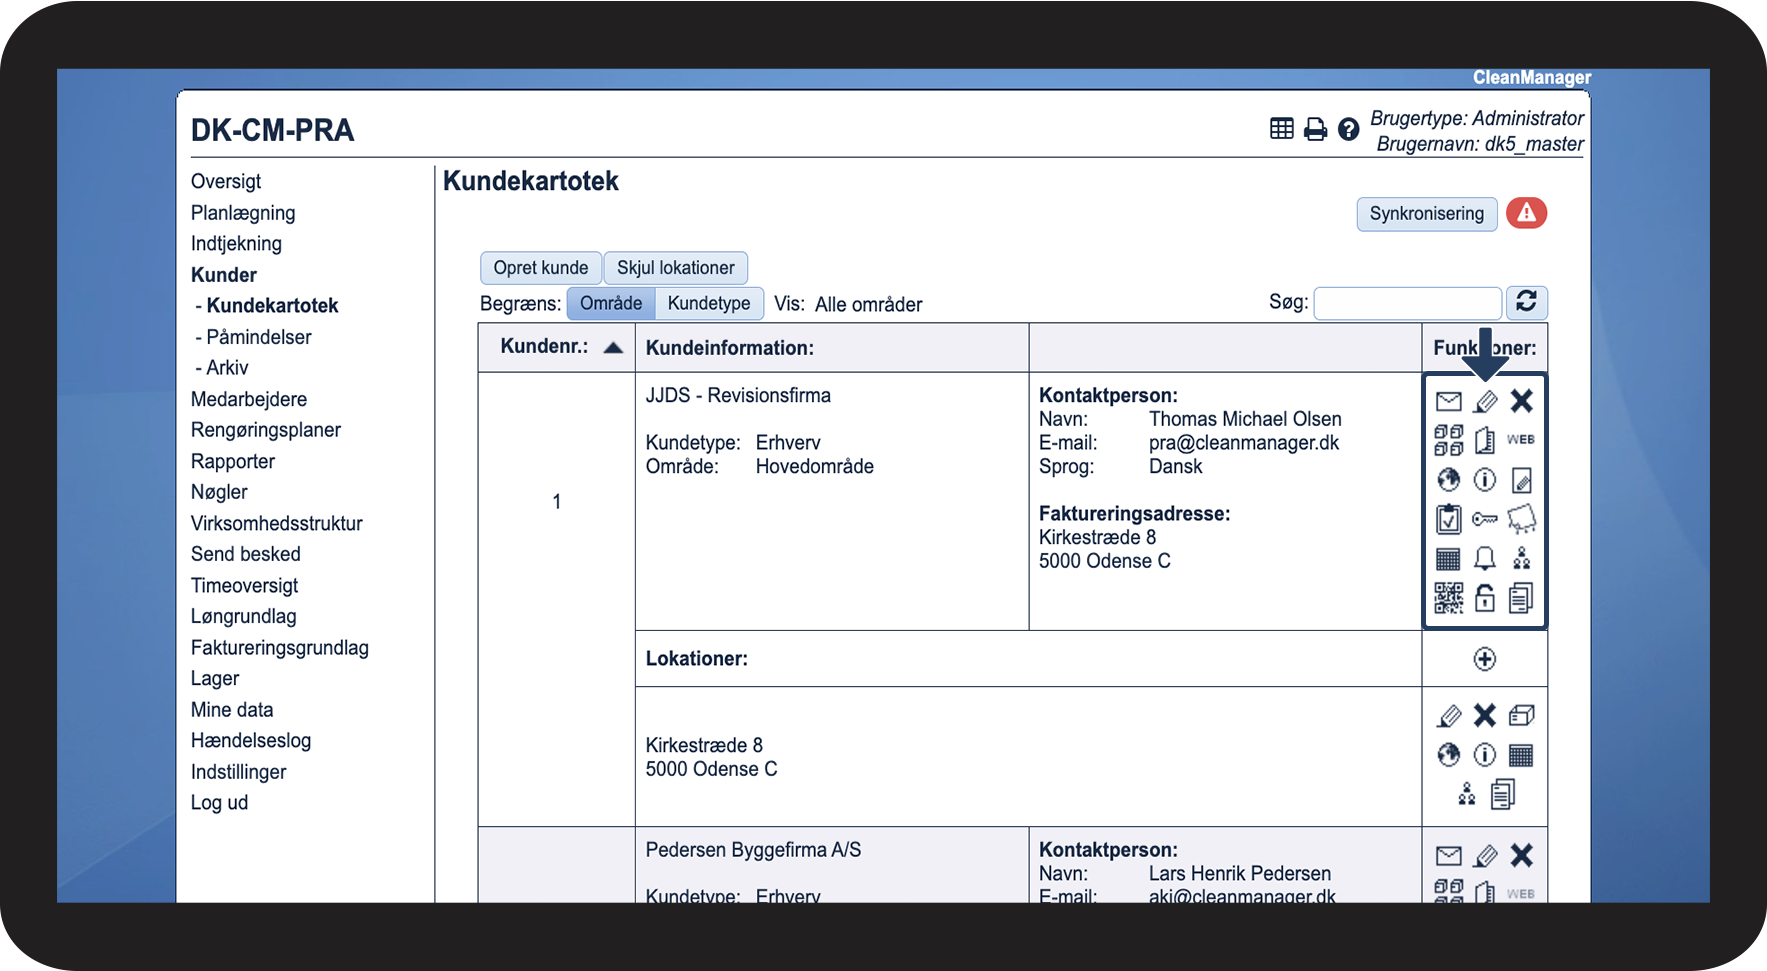
Task: Click the printer icon in the header
Action: (x=1315, y=129)
